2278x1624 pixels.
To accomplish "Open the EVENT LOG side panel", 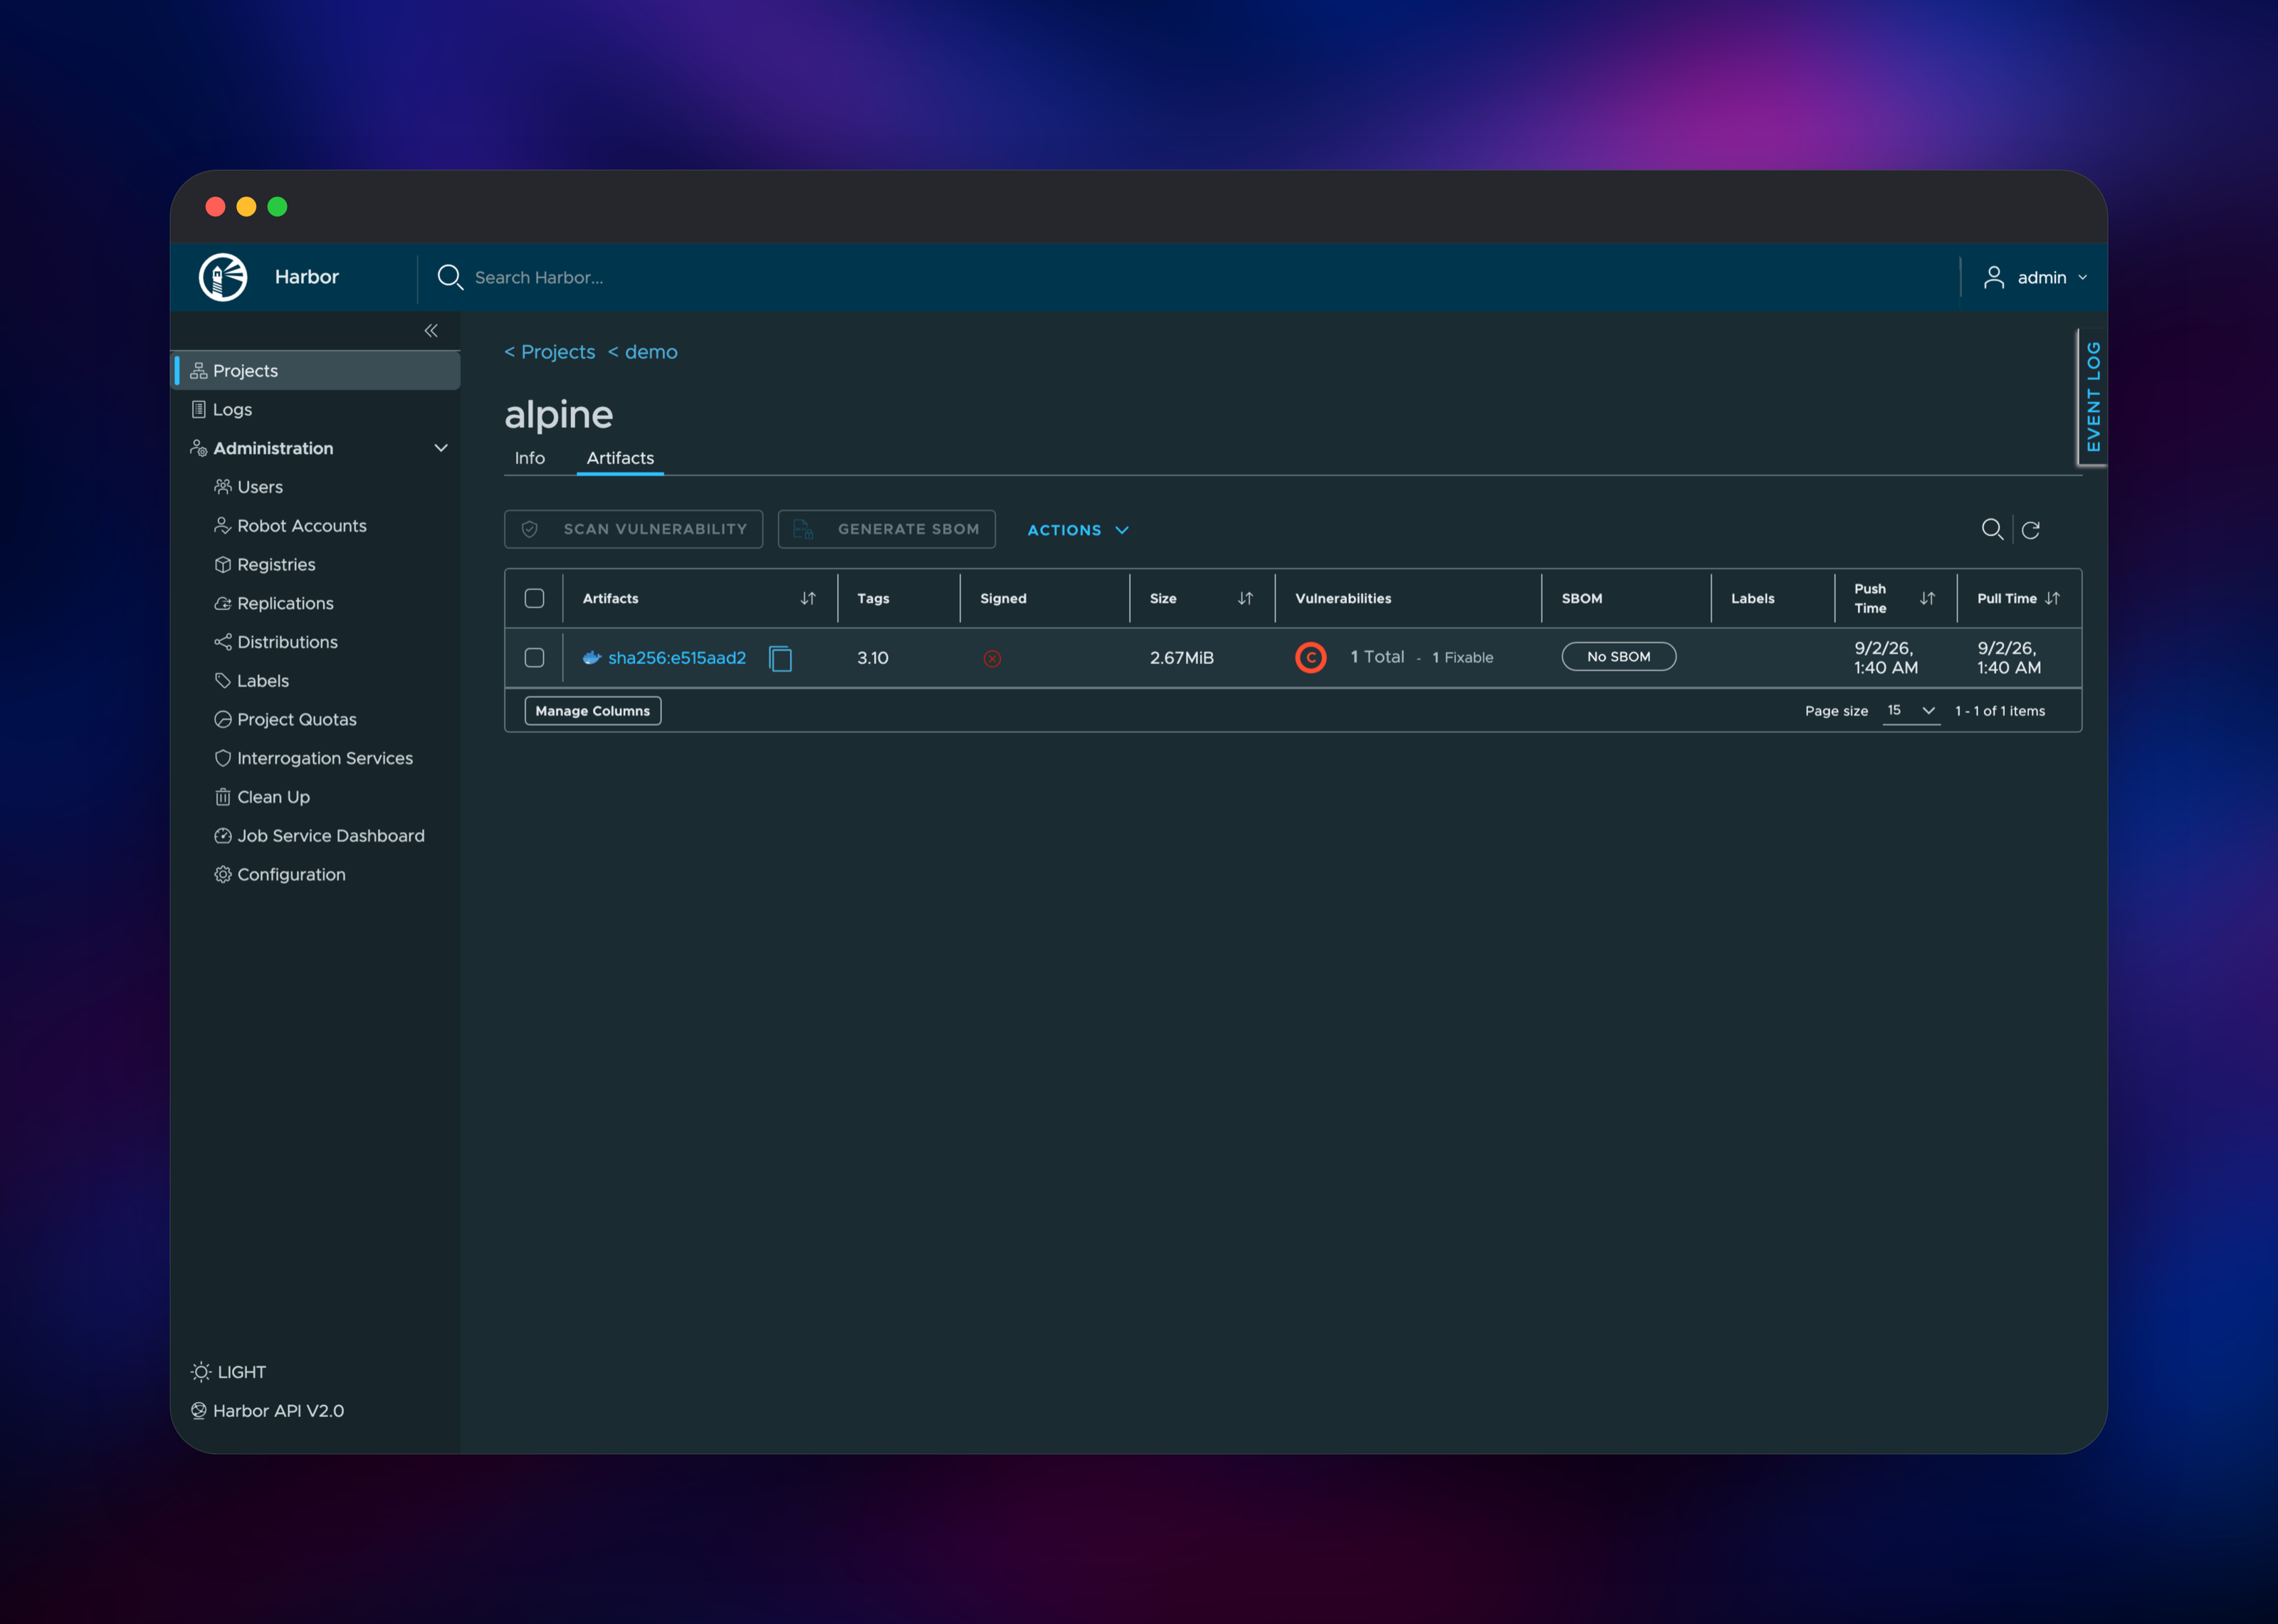I will coord(2093,397).
